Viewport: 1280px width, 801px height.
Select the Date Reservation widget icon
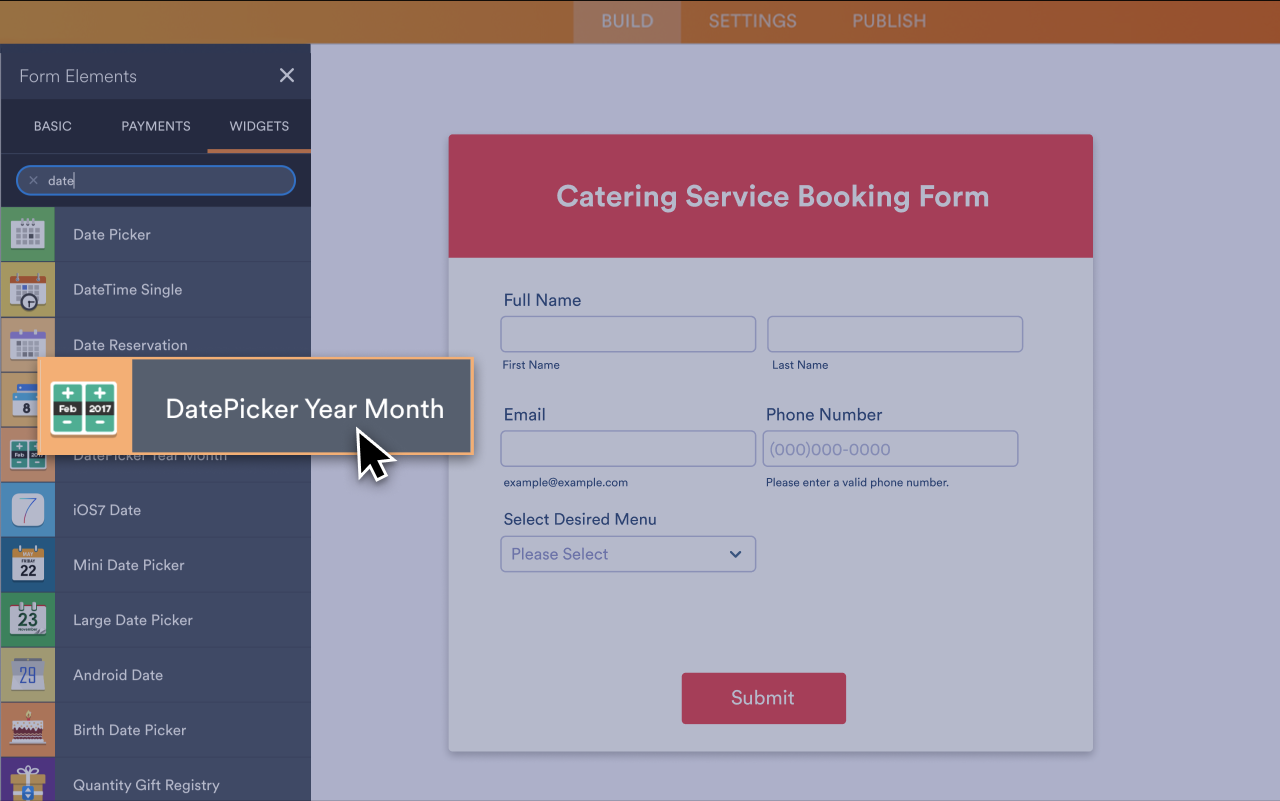[x=28, y=344]
